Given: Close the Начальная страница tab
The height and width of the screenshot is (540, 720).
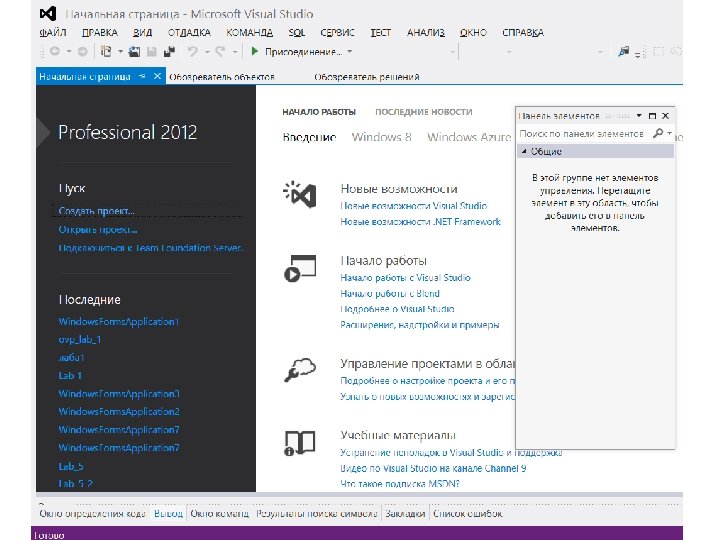Looking at the screenshot, I should (157, 76).
